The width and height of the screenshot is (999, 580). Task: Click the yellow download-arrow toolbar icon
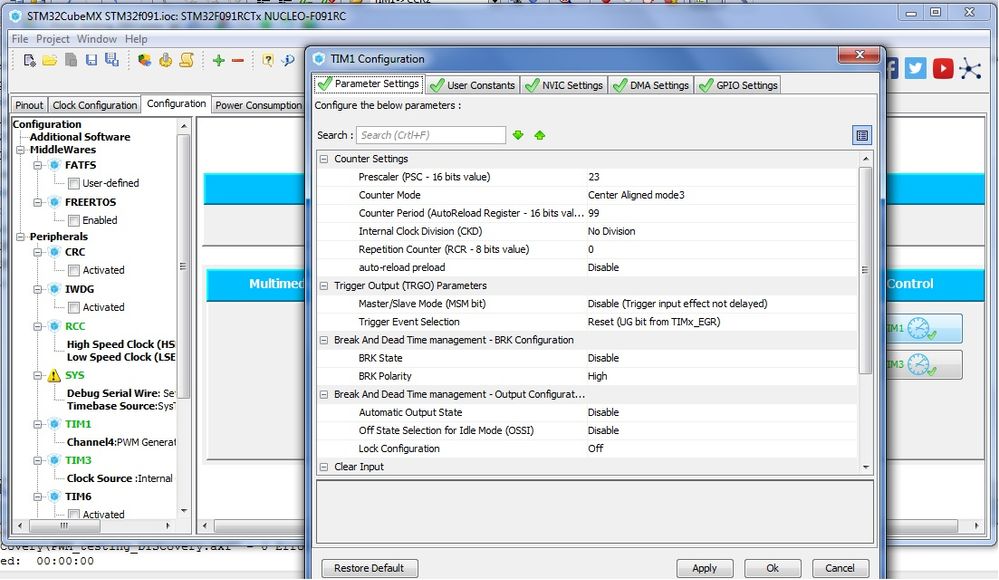[x=166, y=60]
